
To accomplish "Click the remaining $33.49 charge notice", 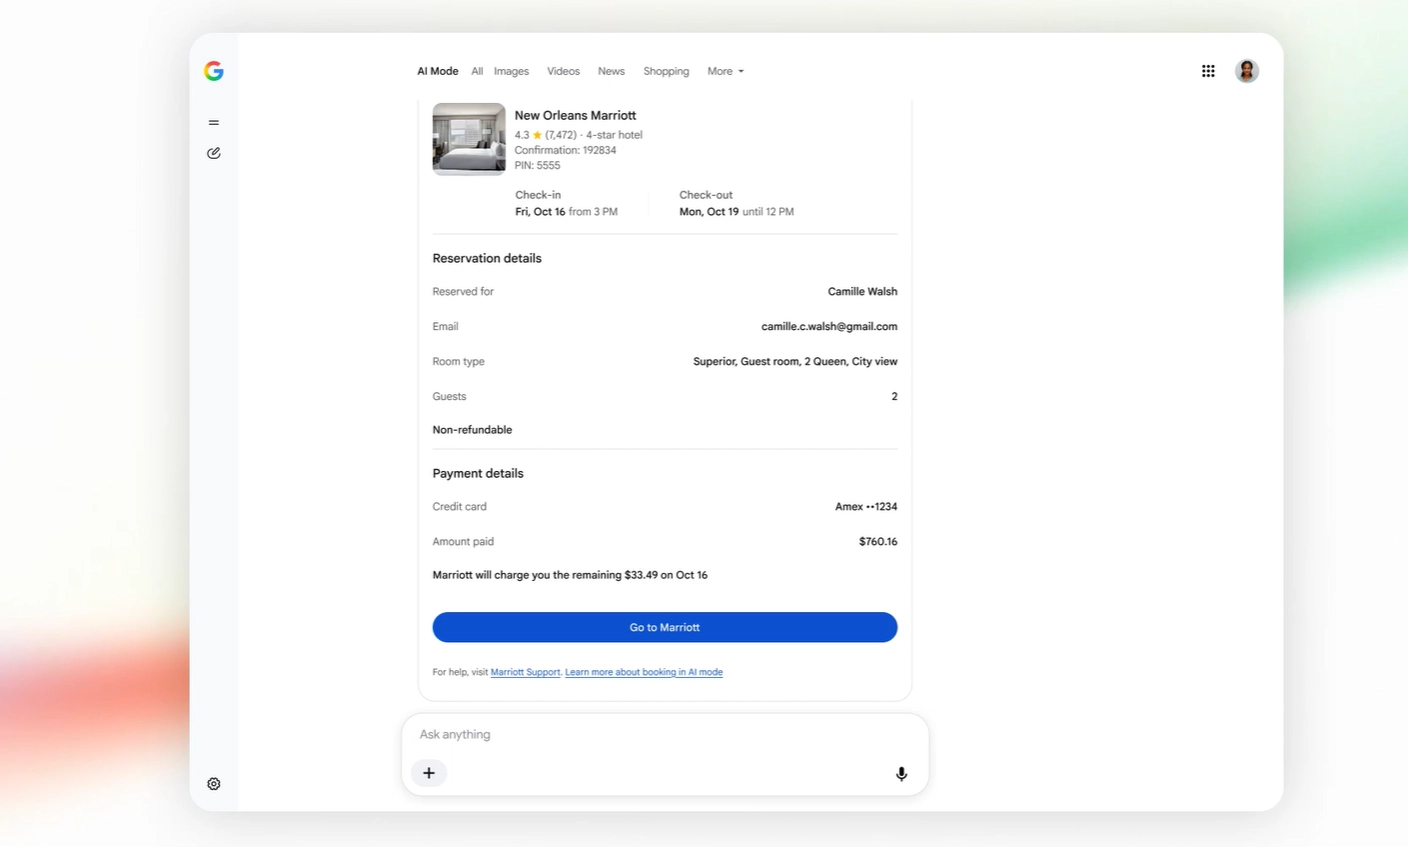I will [x=570, y=575].
